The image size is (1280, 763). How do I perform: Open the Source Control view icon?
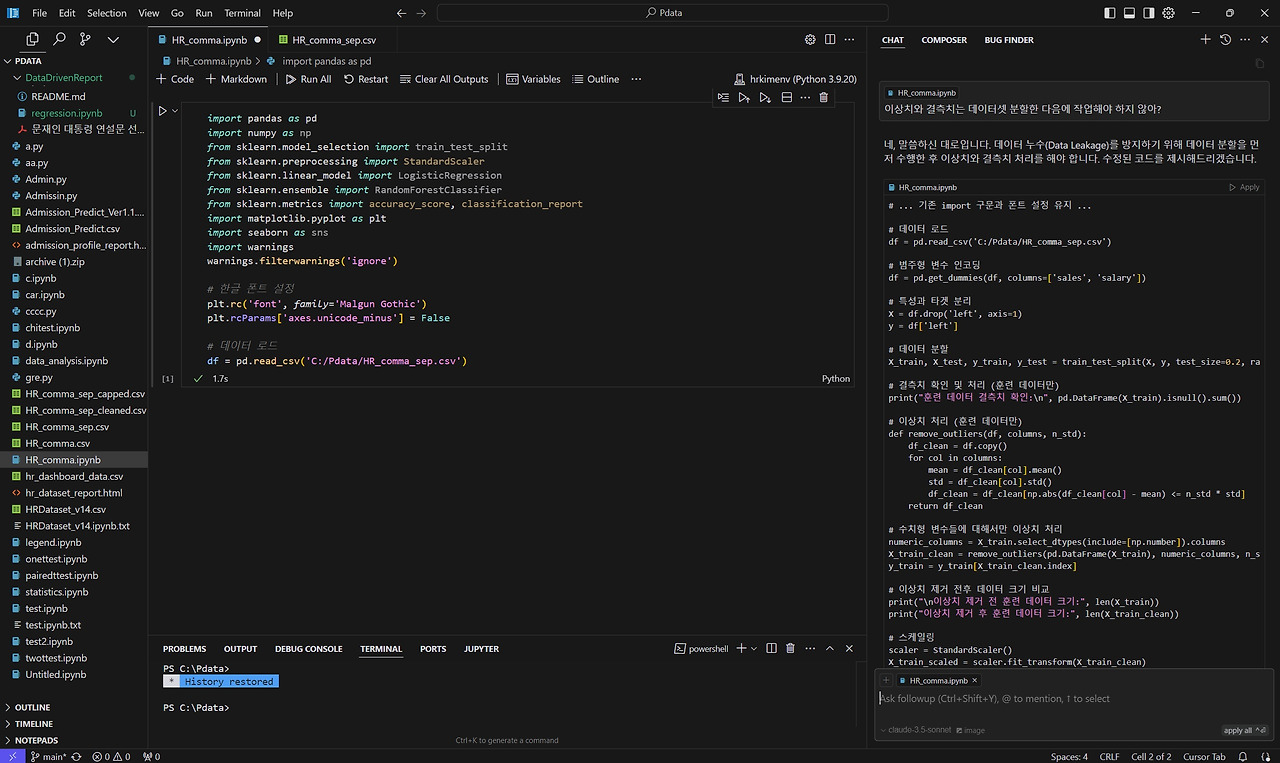tap(85, 39)
